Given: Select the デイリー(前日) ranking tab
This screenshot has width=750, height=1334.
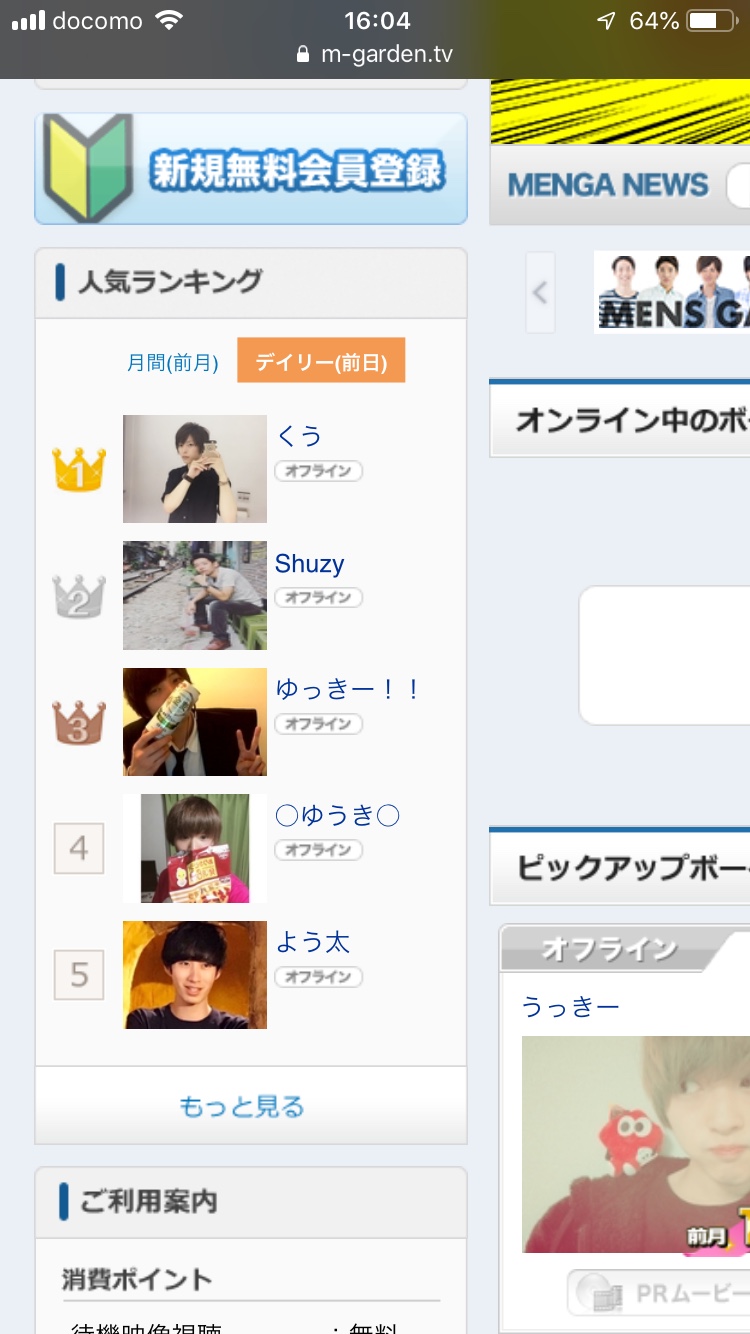Looking at the screenshot, I should pos(321,361).
